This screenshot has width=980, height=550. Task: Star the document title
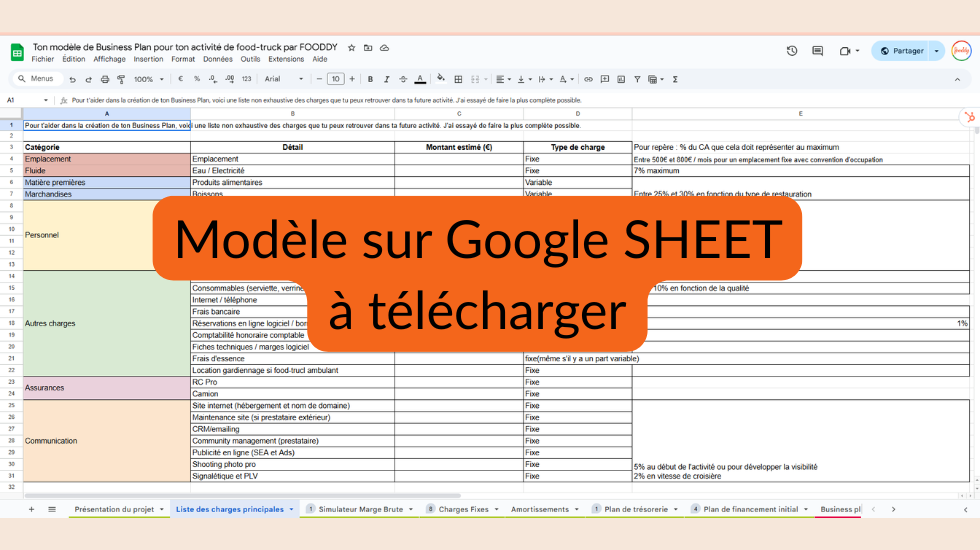click(x=351, y=47)
